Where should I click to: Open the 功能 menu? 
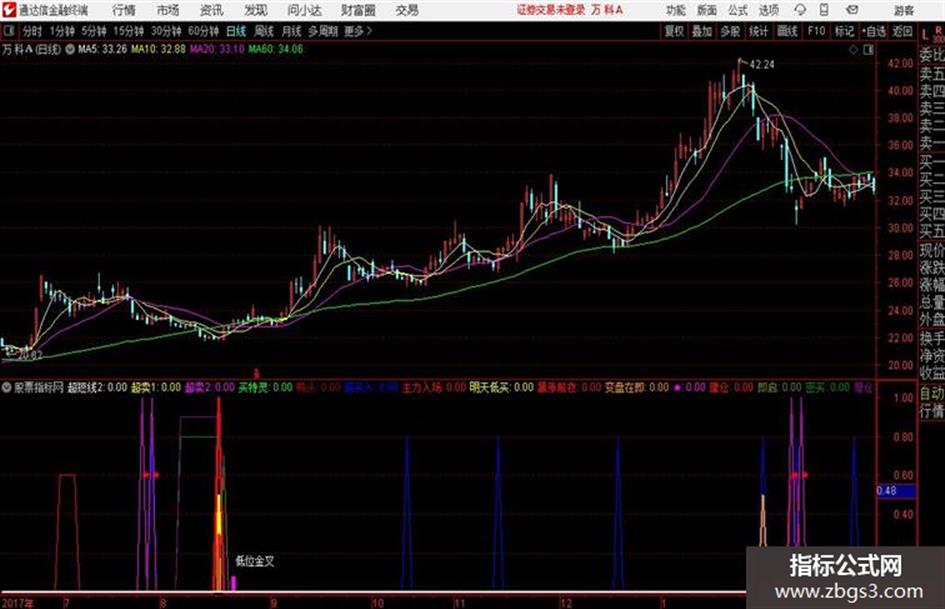click(676, 10)
